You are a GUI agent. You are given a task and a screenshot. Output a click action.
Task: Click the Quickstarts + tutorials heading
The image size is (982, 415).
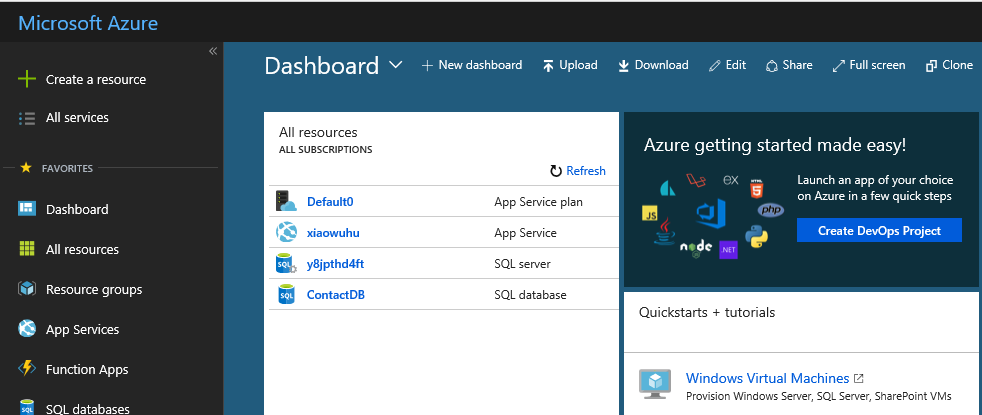click(707, 312)
